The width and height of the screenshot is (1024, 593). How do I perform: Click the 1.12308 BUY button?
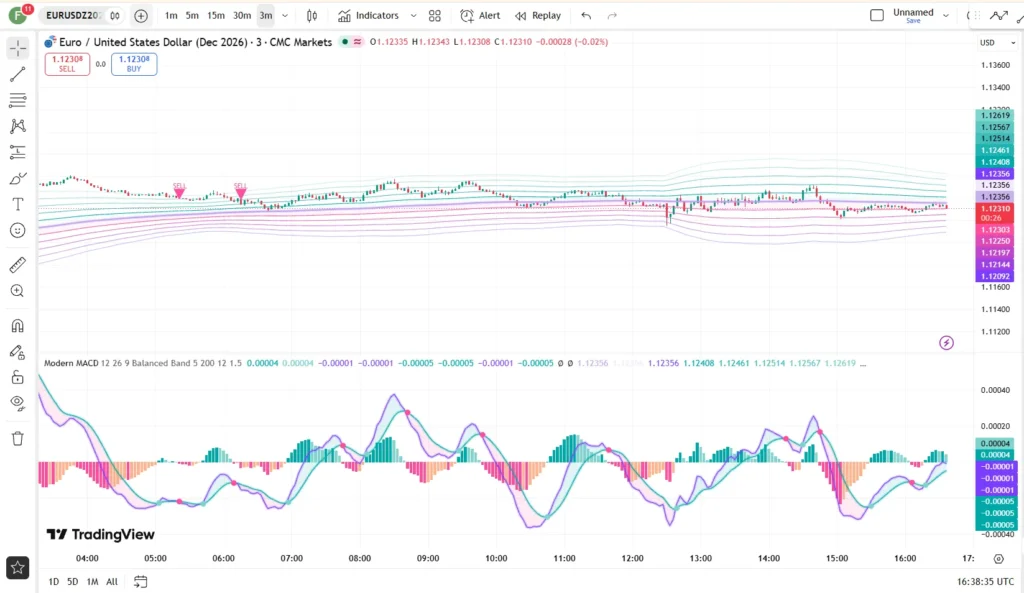(134, 64)
